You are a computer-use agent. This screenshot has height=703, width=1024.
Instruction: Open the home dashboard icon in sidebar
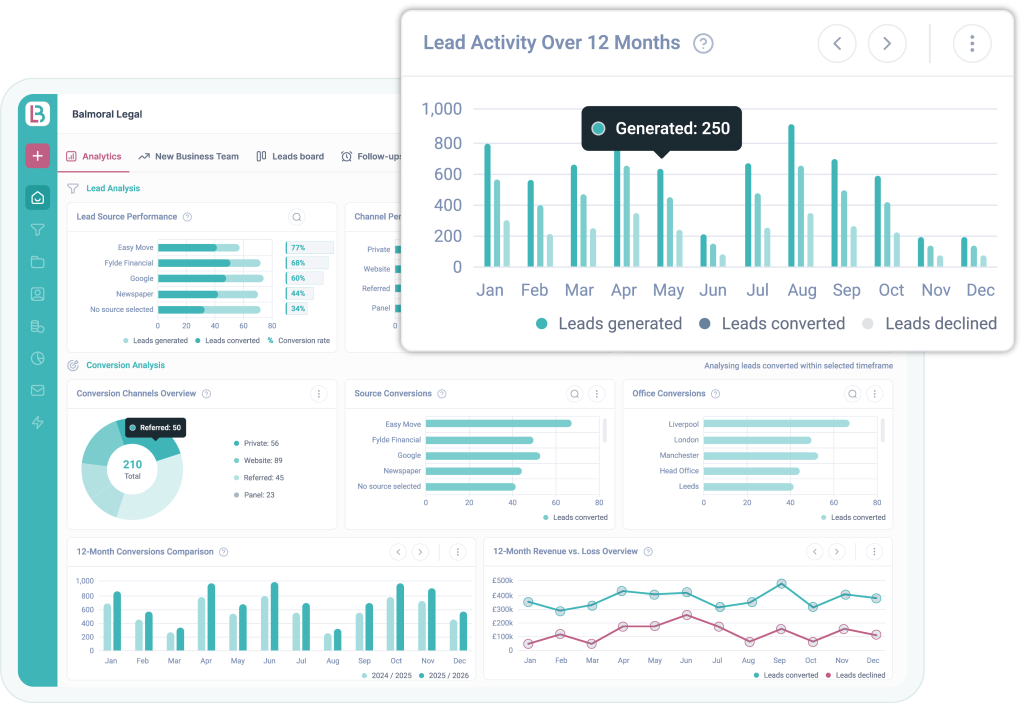point(37,197)
